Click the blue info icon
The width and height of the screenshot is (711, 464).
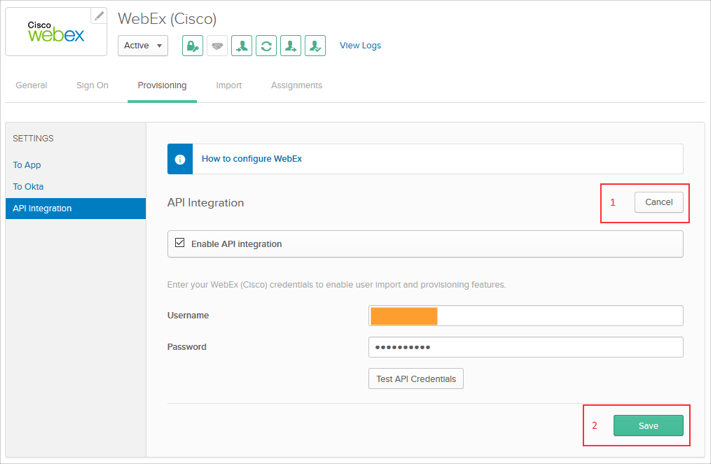(x=180, y=159)
